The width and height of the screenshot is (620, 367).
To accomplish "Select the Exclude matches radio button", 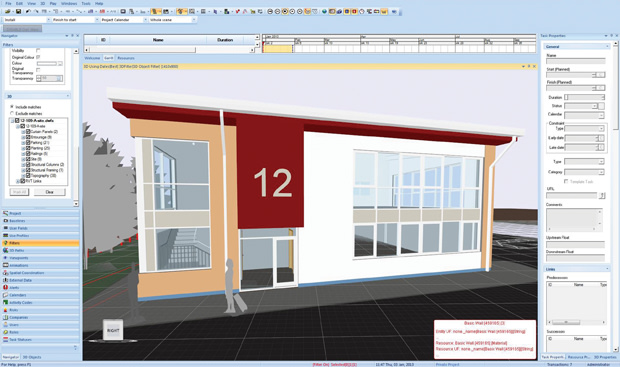I will pos(12,113).
